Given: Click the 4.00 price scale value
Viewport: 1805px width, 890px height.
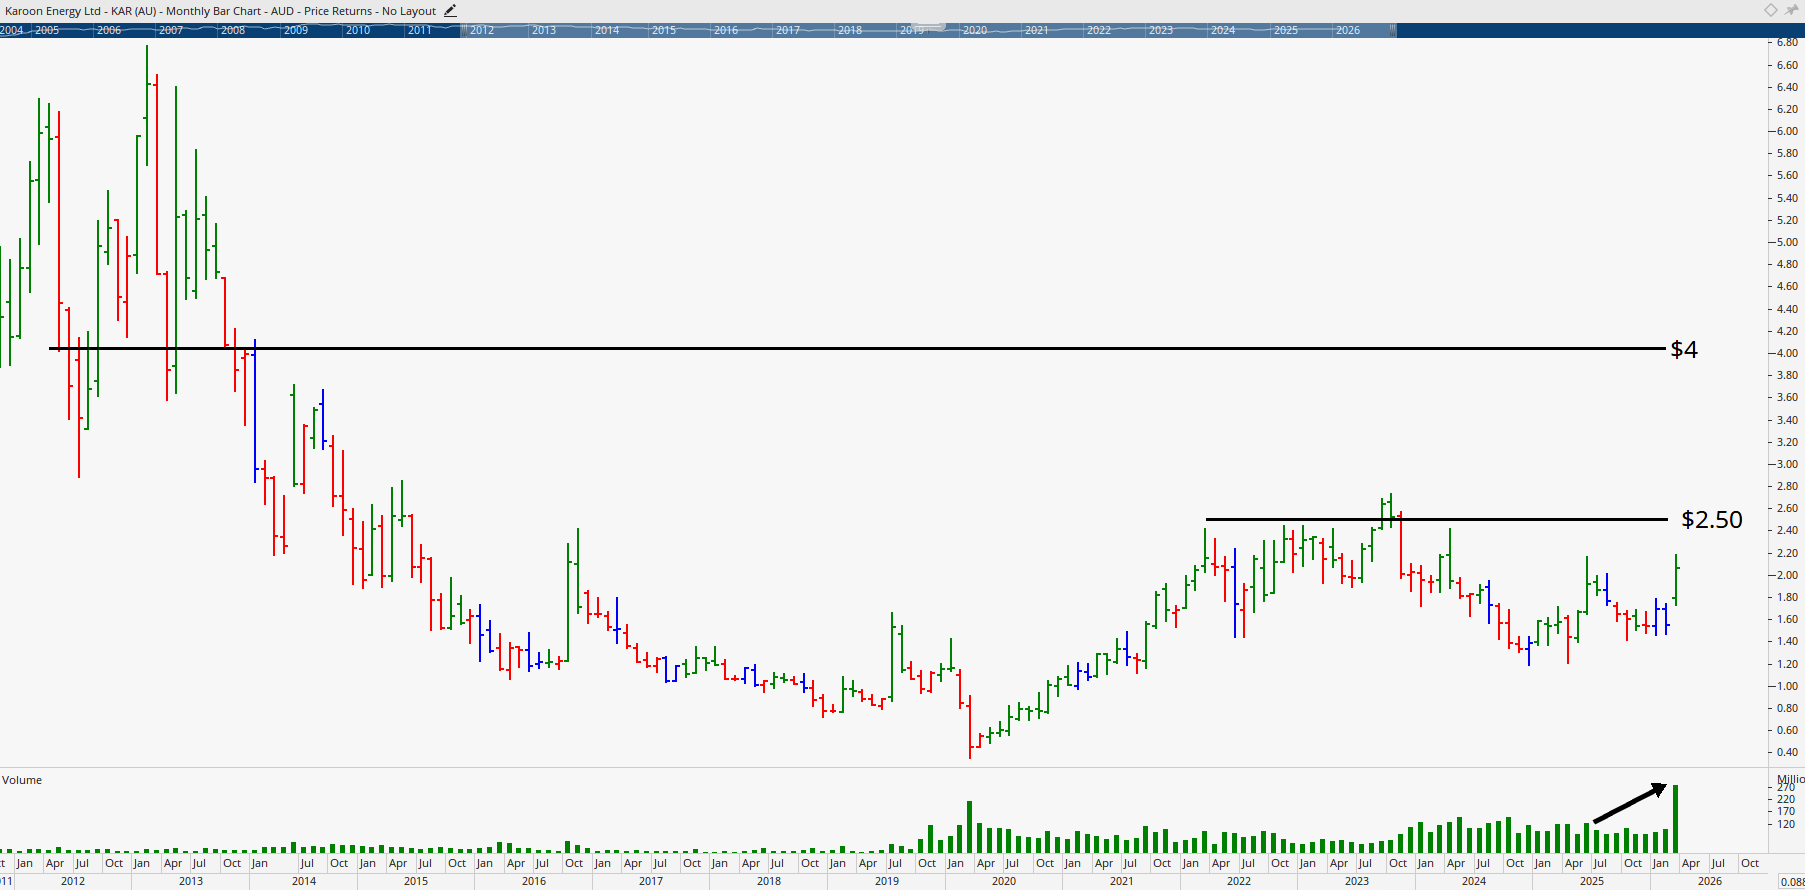Looking at the screenshot, I should click(x=1787, y=353).
